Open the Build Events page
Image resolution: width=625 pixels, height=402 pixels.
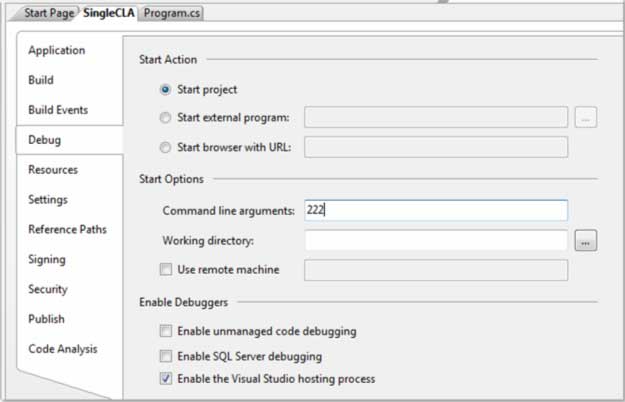click(58, 110)
